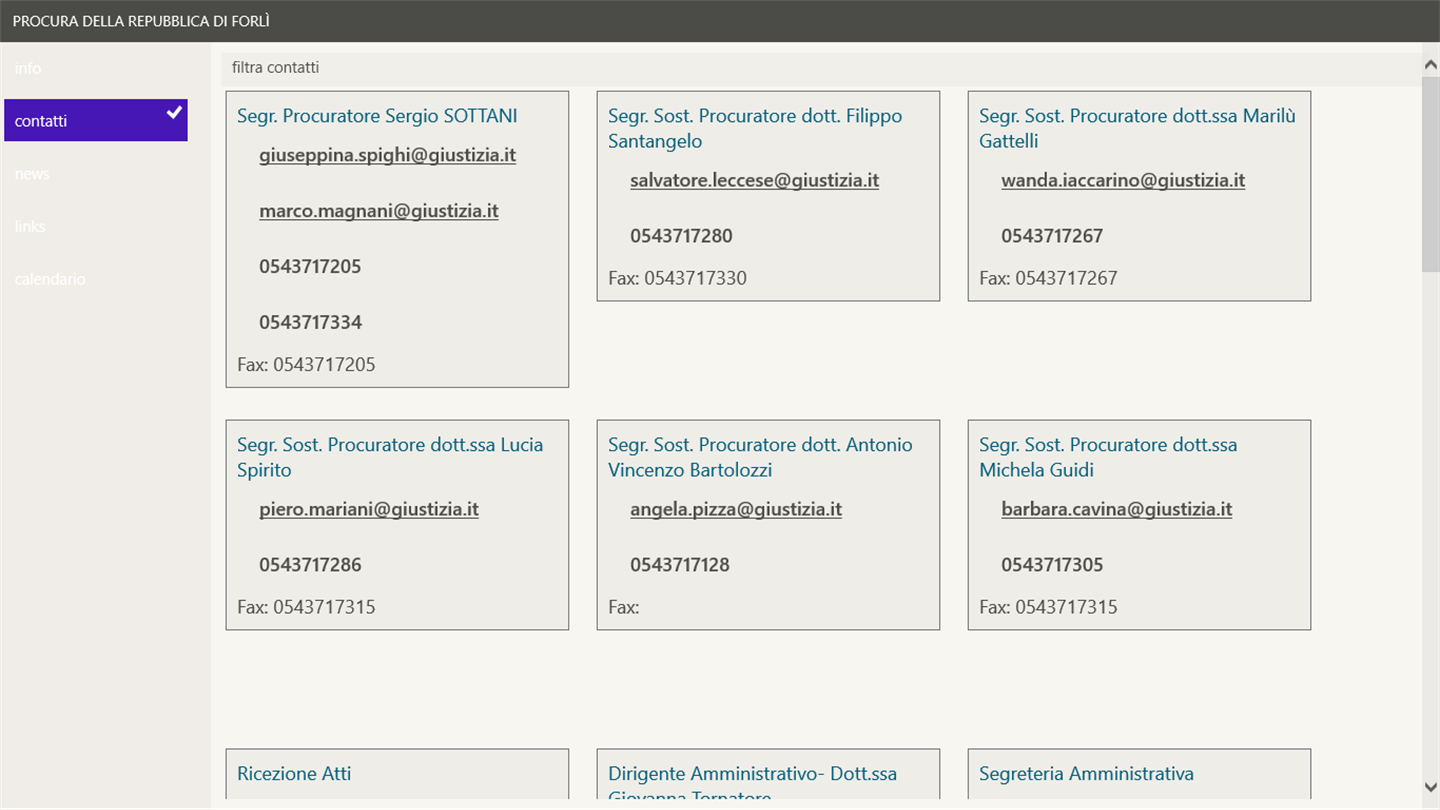Screen dimensions: 1440x810
Task: Email barbara.cavina@giustizia.it
Action: click(x=1116, y=509)
